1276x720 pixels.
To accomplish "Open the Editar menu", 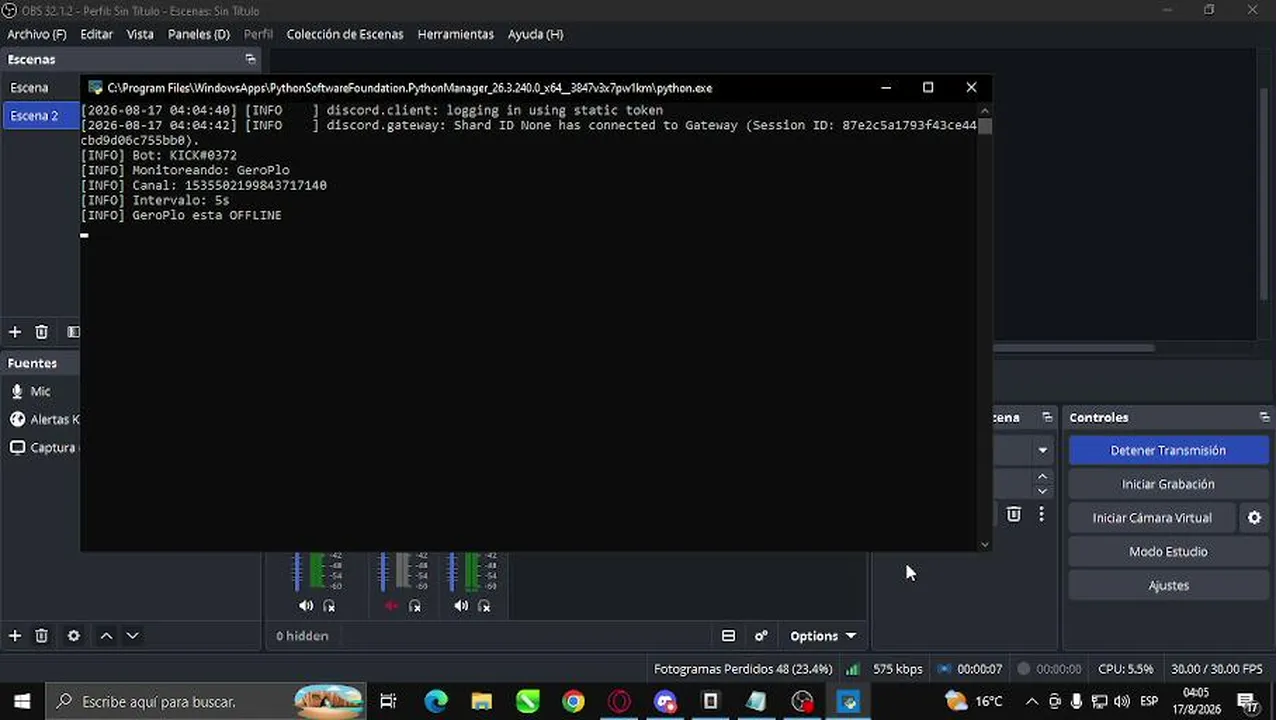I will tap(96, 34).
